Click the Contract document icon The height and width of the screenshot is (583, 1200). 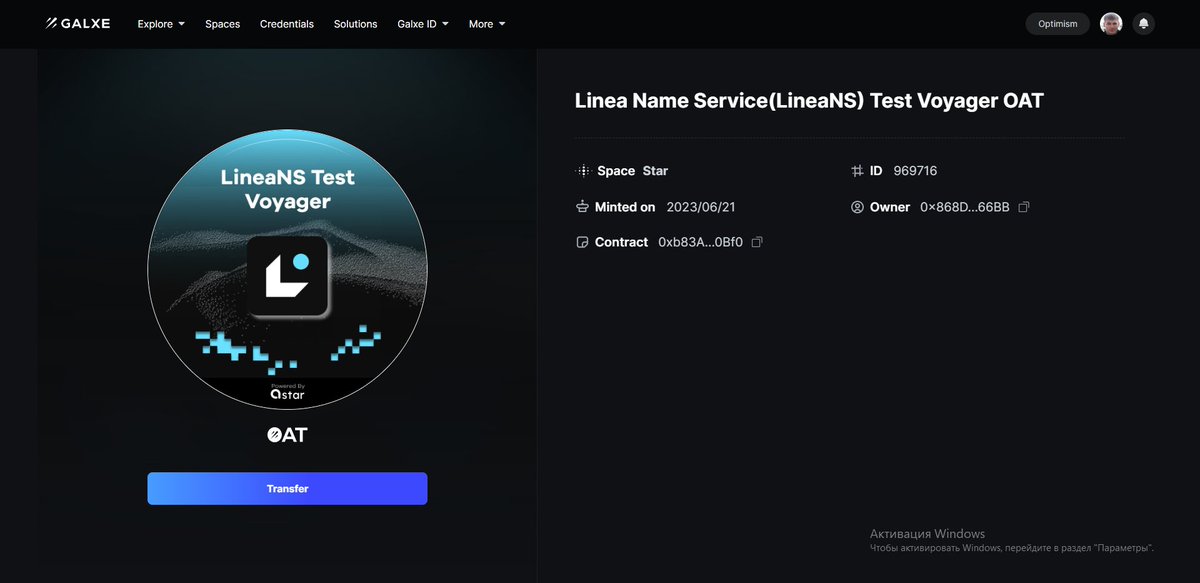pos(583,242)
